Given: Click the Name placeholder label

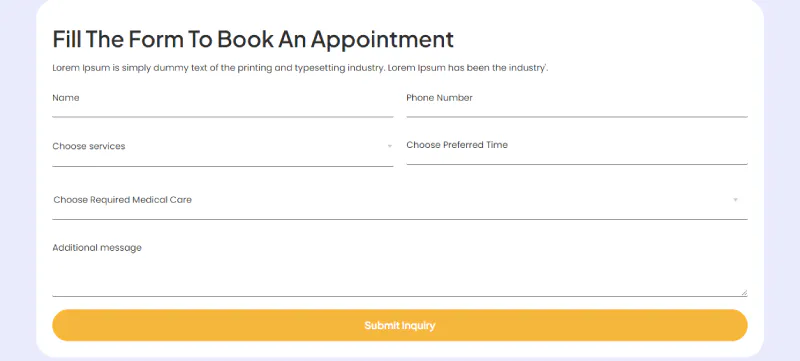Looking at the screenshot, I should 66,98.
